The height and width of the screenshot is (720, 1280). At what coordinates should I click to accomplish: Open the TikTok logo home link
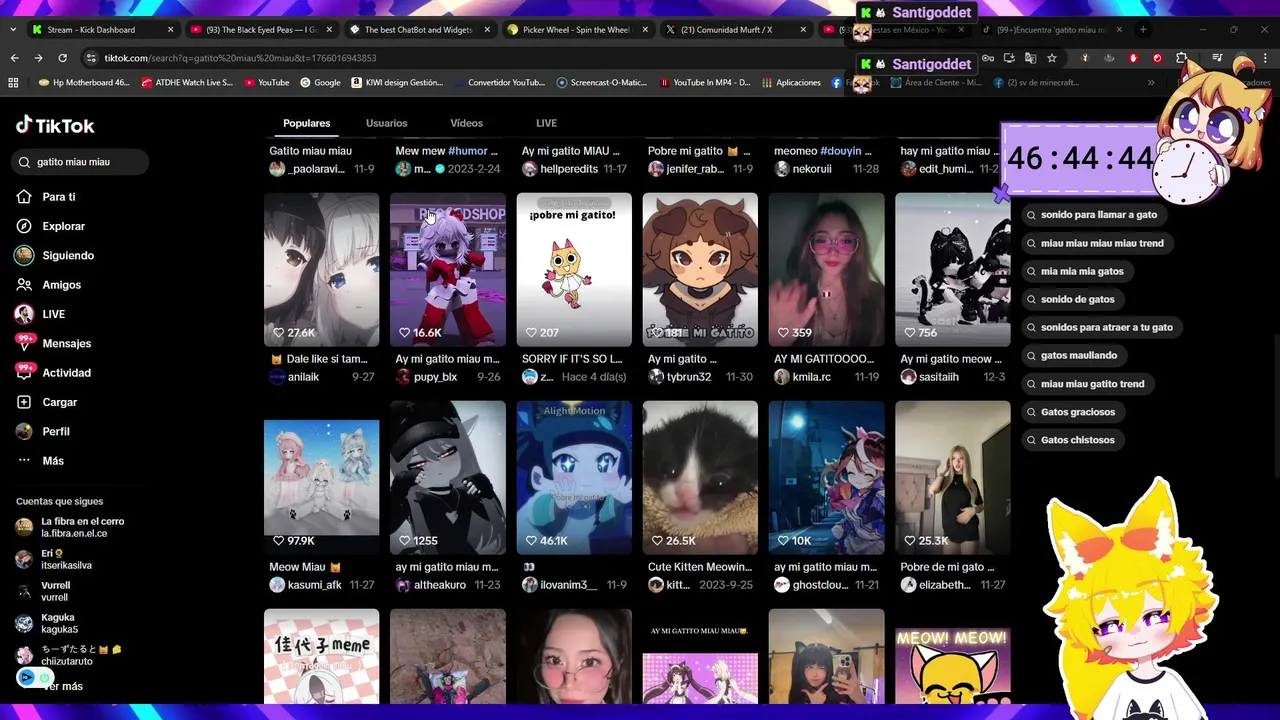click(x=55, y=125)
